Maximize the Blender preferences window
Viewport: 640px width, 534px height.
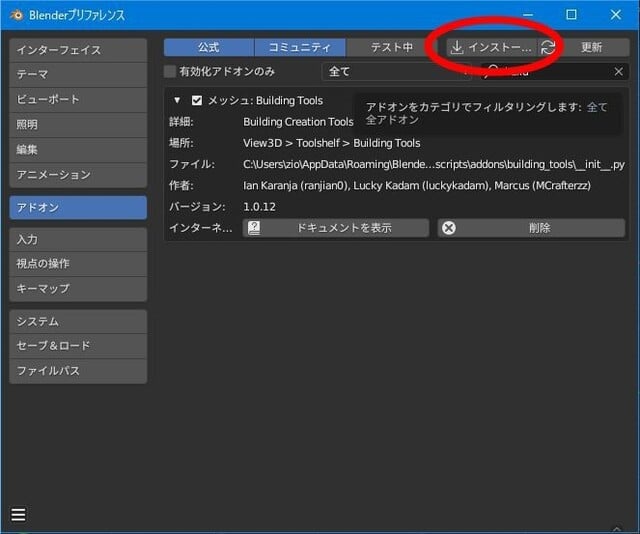571,15
